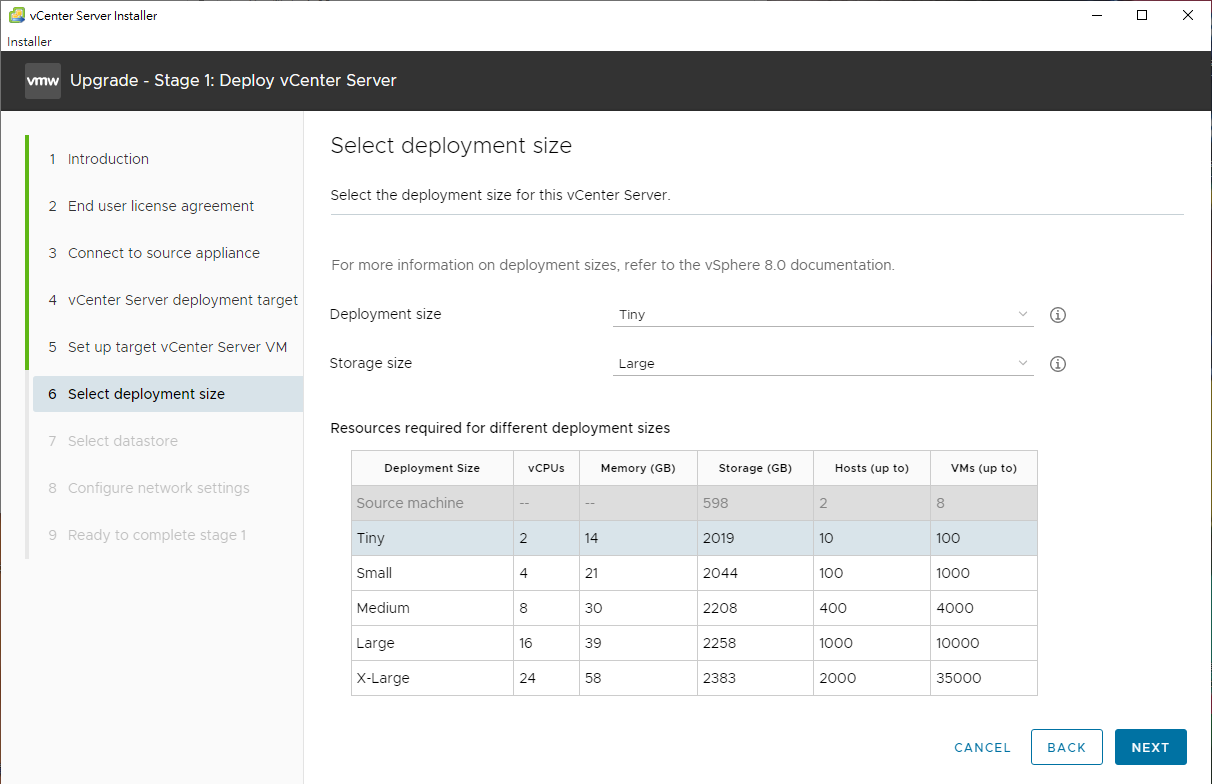Viewport: 1212px width, 784px height.
Task: Go to step 2 End user license agreement
Action: click(x=161, y=206)
